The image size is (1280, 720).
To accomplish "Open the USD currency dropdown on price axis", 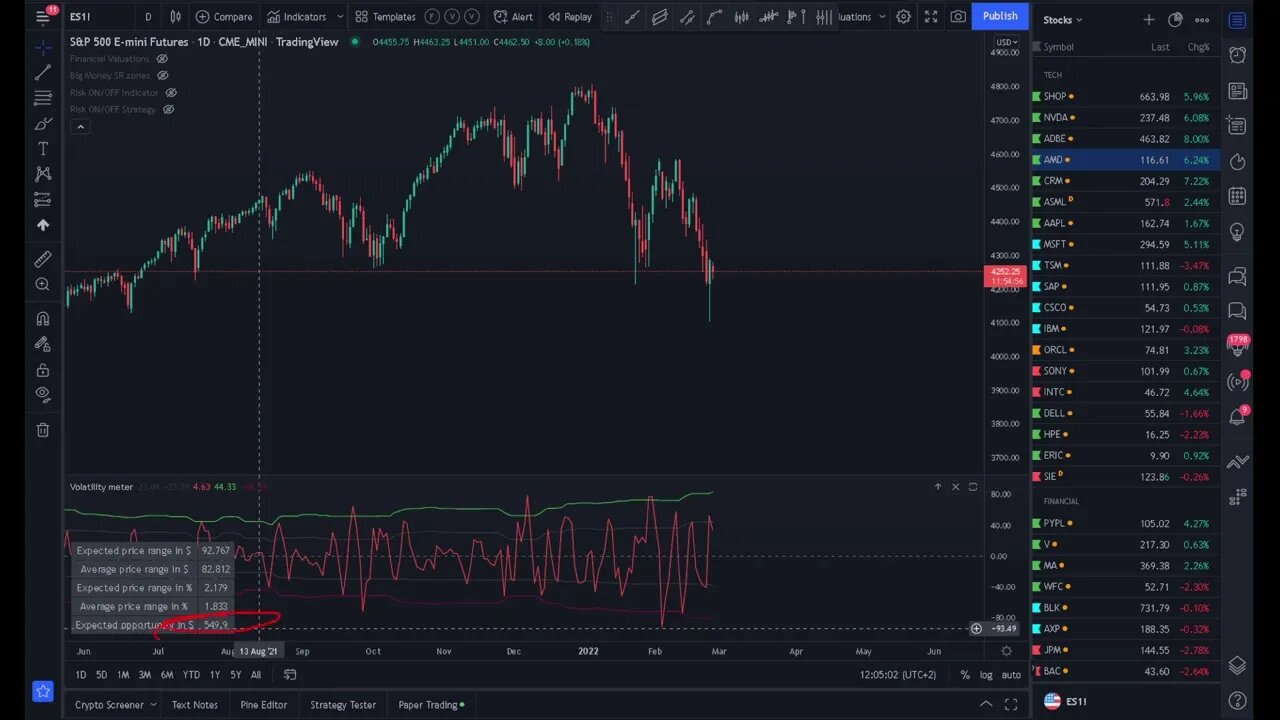I will 1006,43.
